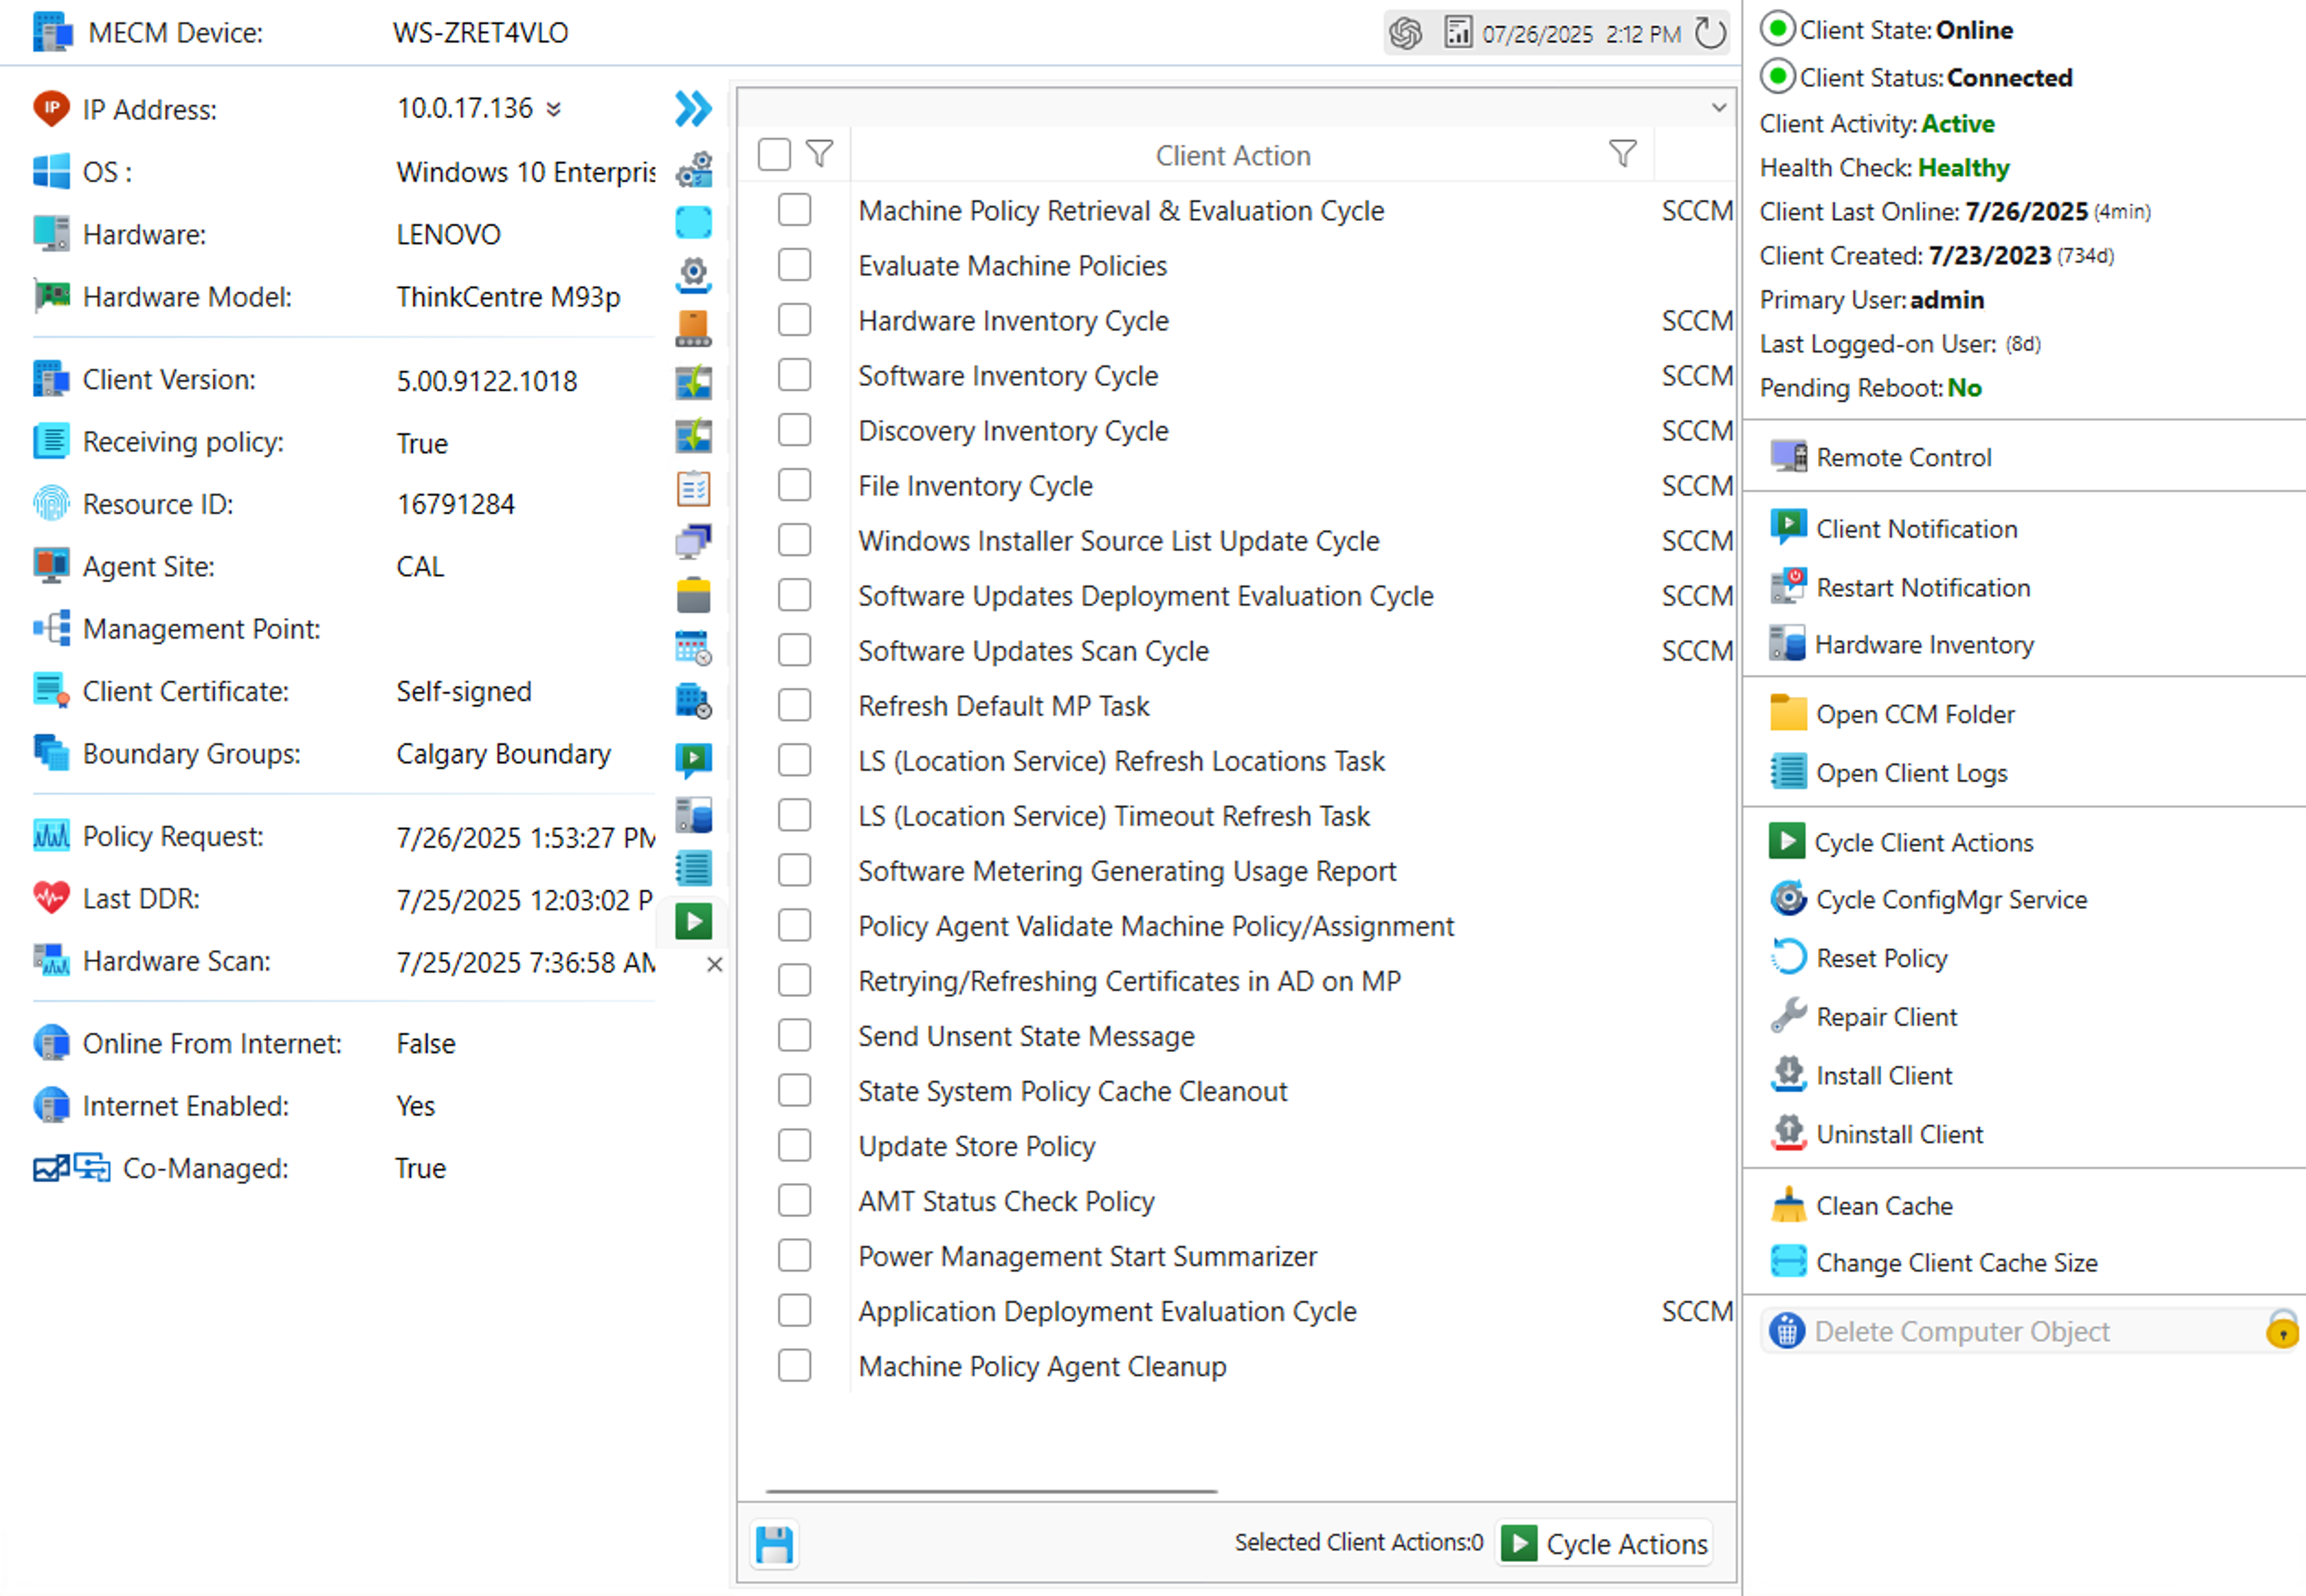This screenshot has height=1596, width=2306.
Task: Check the Software Updates Scan Cycle checkbox
Action: (x=794, y=650)
